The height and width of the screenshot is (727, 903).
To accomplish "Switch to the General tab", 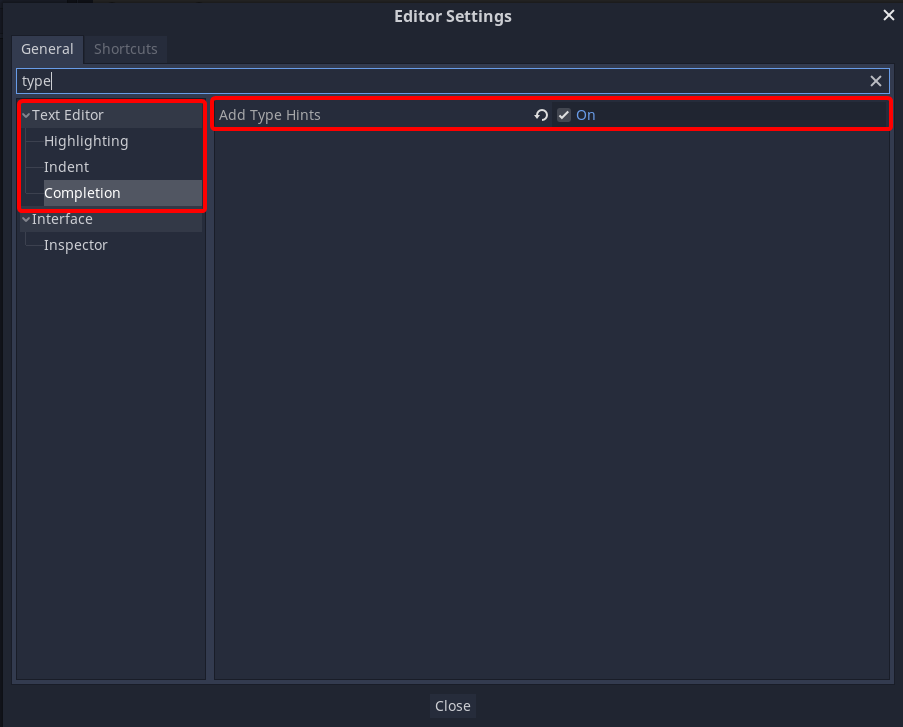I will [47, 49].
